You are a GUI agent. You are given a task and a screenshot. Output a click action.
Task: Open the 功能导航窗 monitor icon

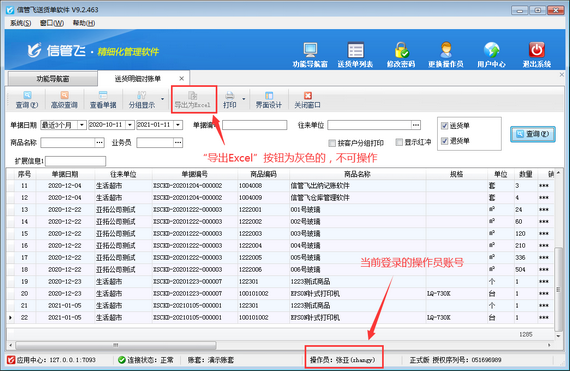click(310, 51)
